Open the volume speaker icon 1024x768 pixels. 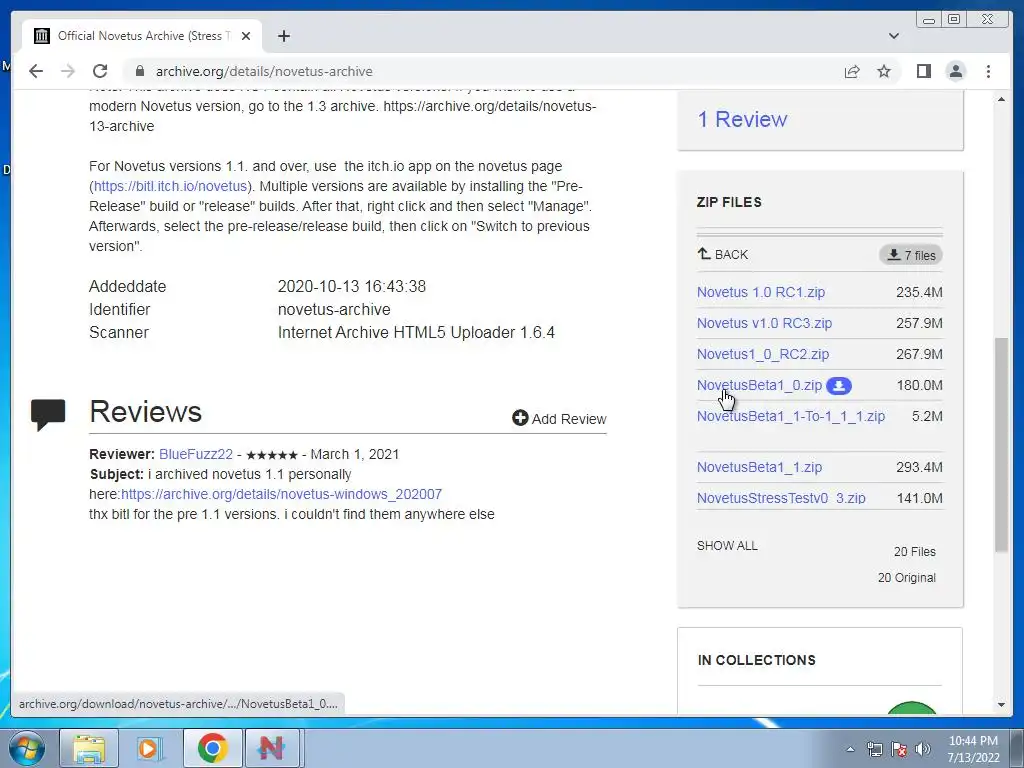(922, 749)
